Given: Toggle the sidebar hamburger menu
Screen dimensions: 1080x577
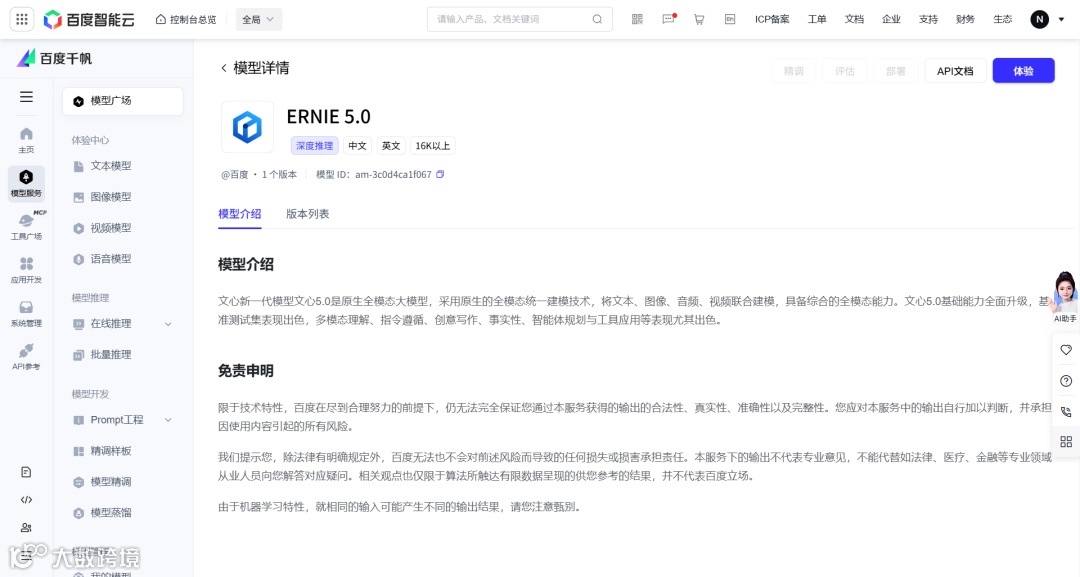Looking at the screenshot, I should 26,97.
